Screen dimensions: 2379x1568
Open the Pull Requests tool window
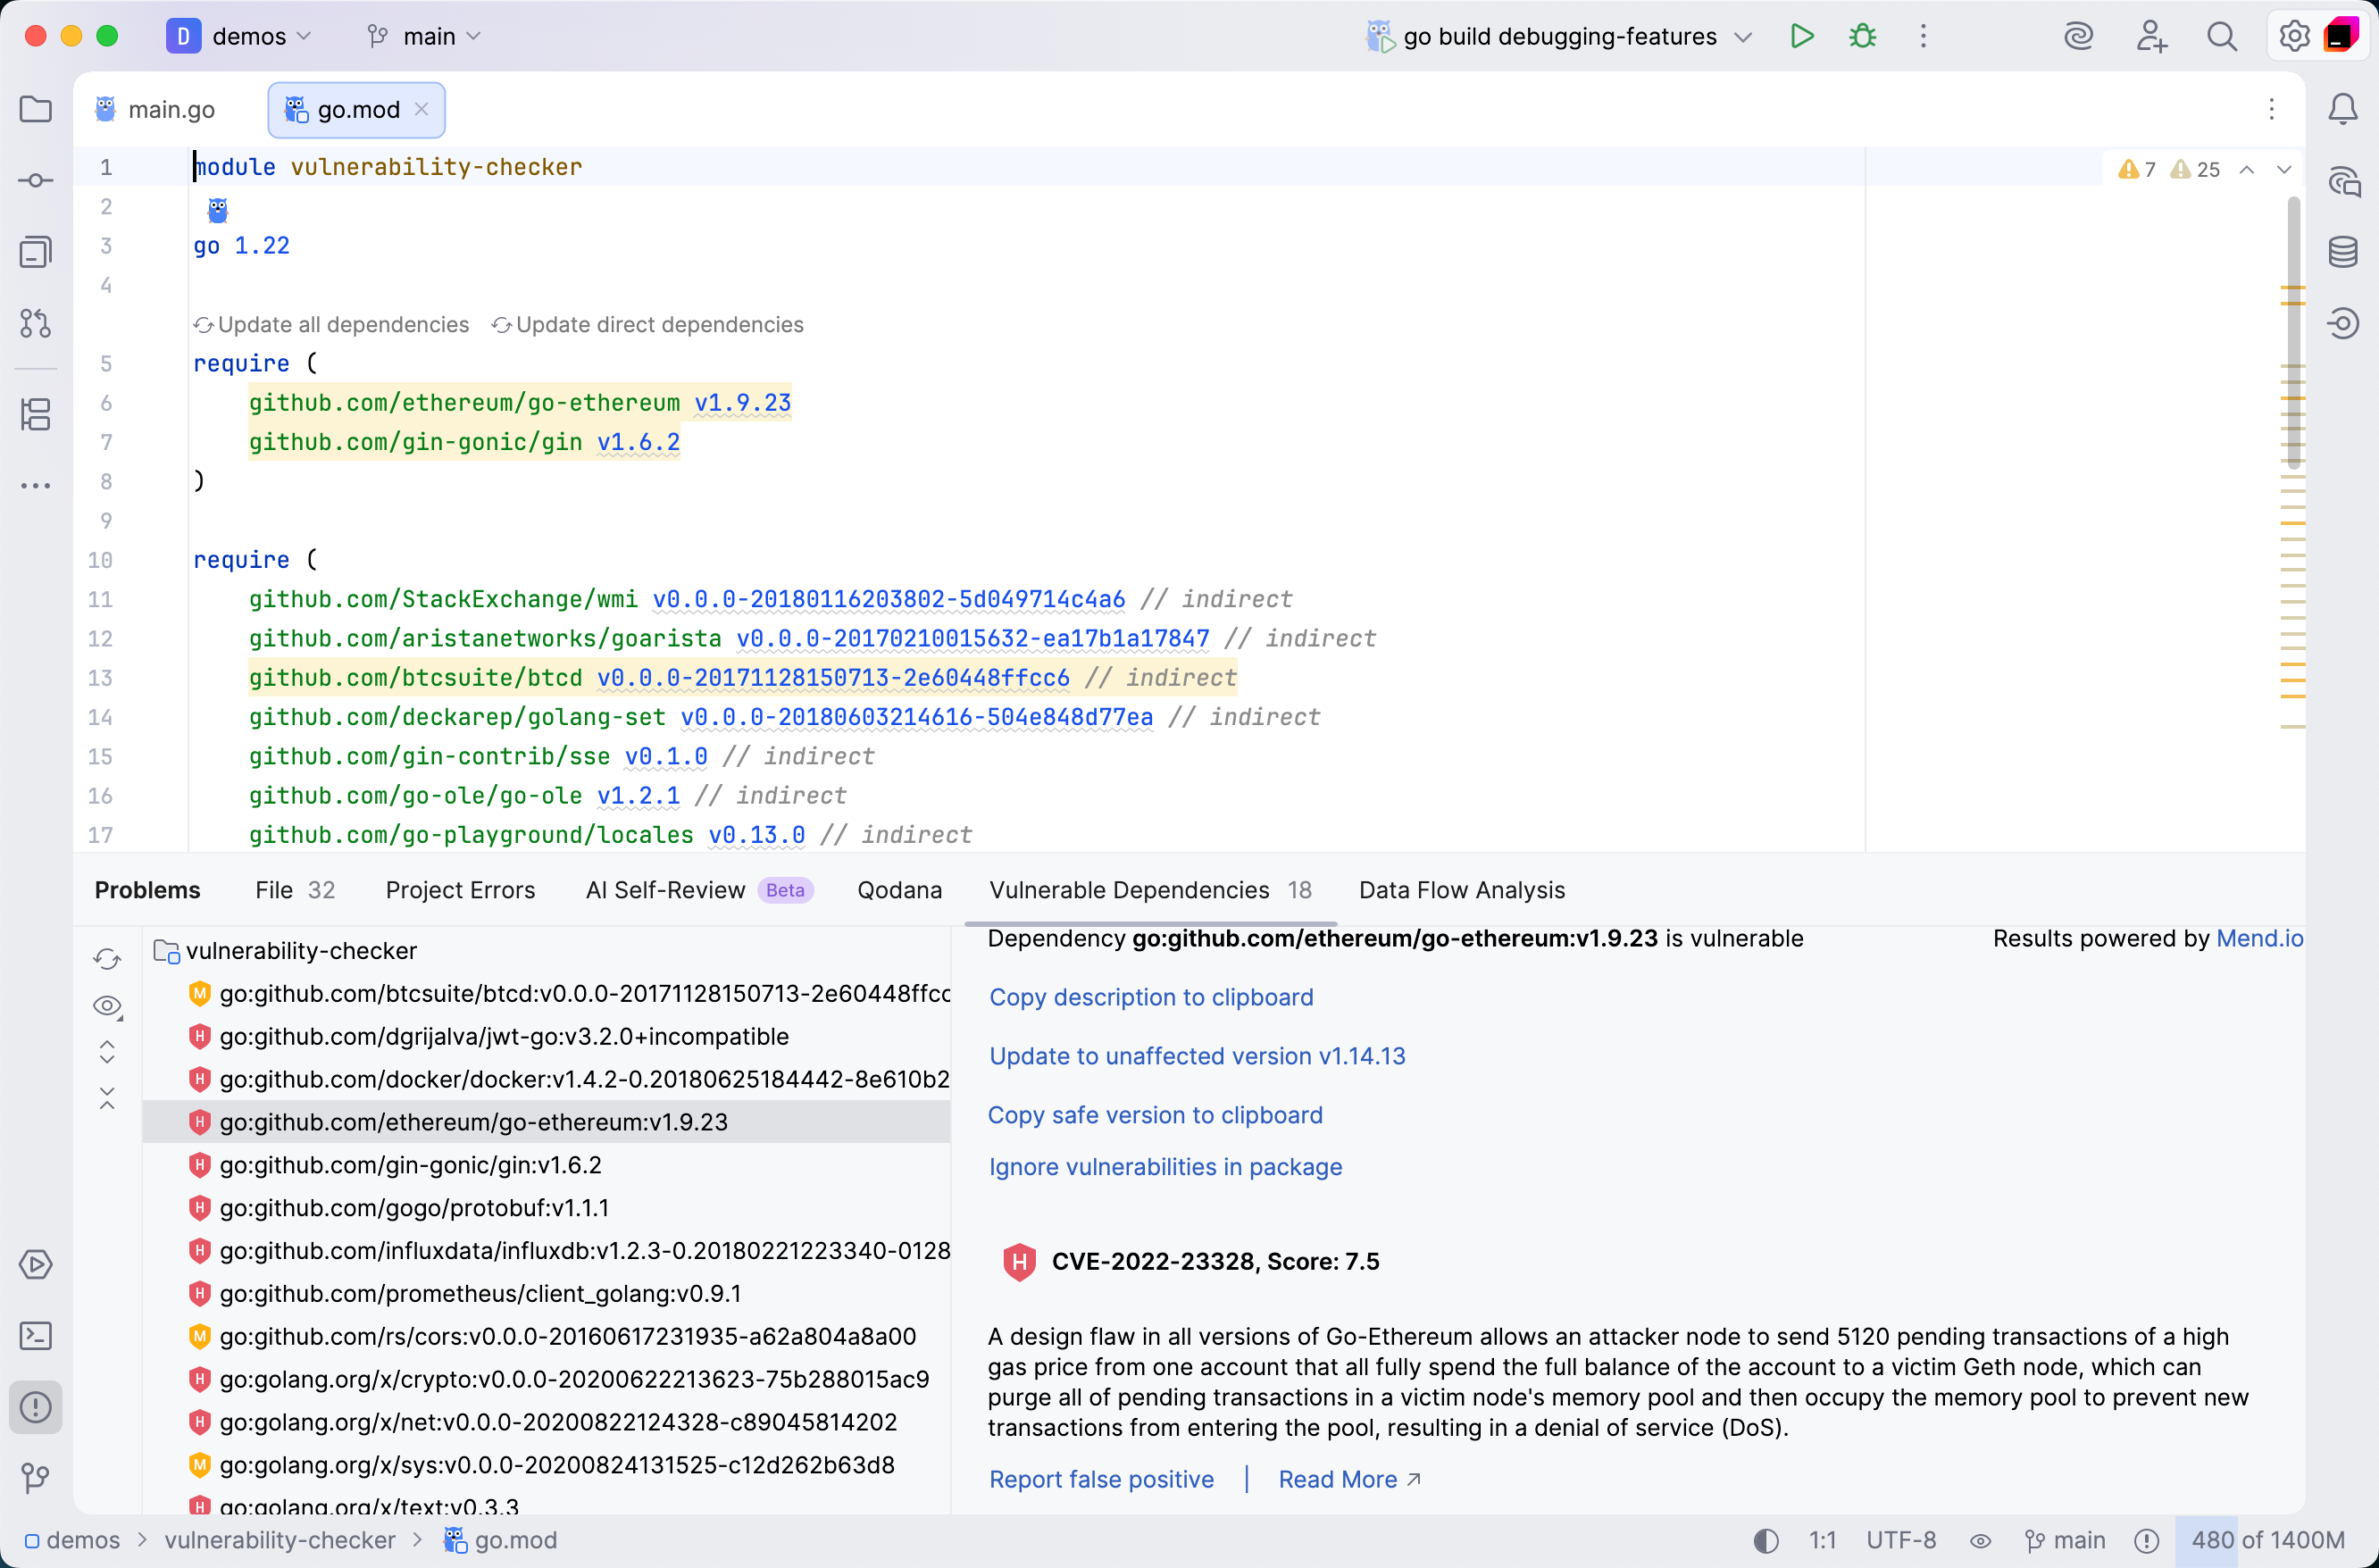tap(36, 323)
